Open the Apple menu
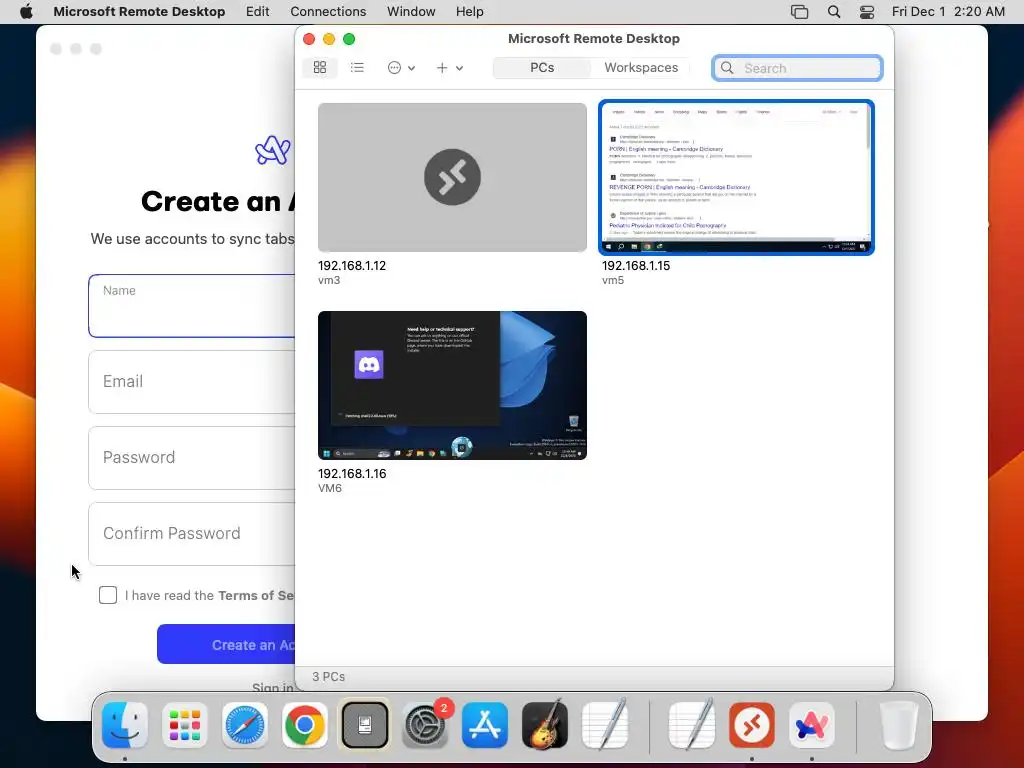 (26, 12)
